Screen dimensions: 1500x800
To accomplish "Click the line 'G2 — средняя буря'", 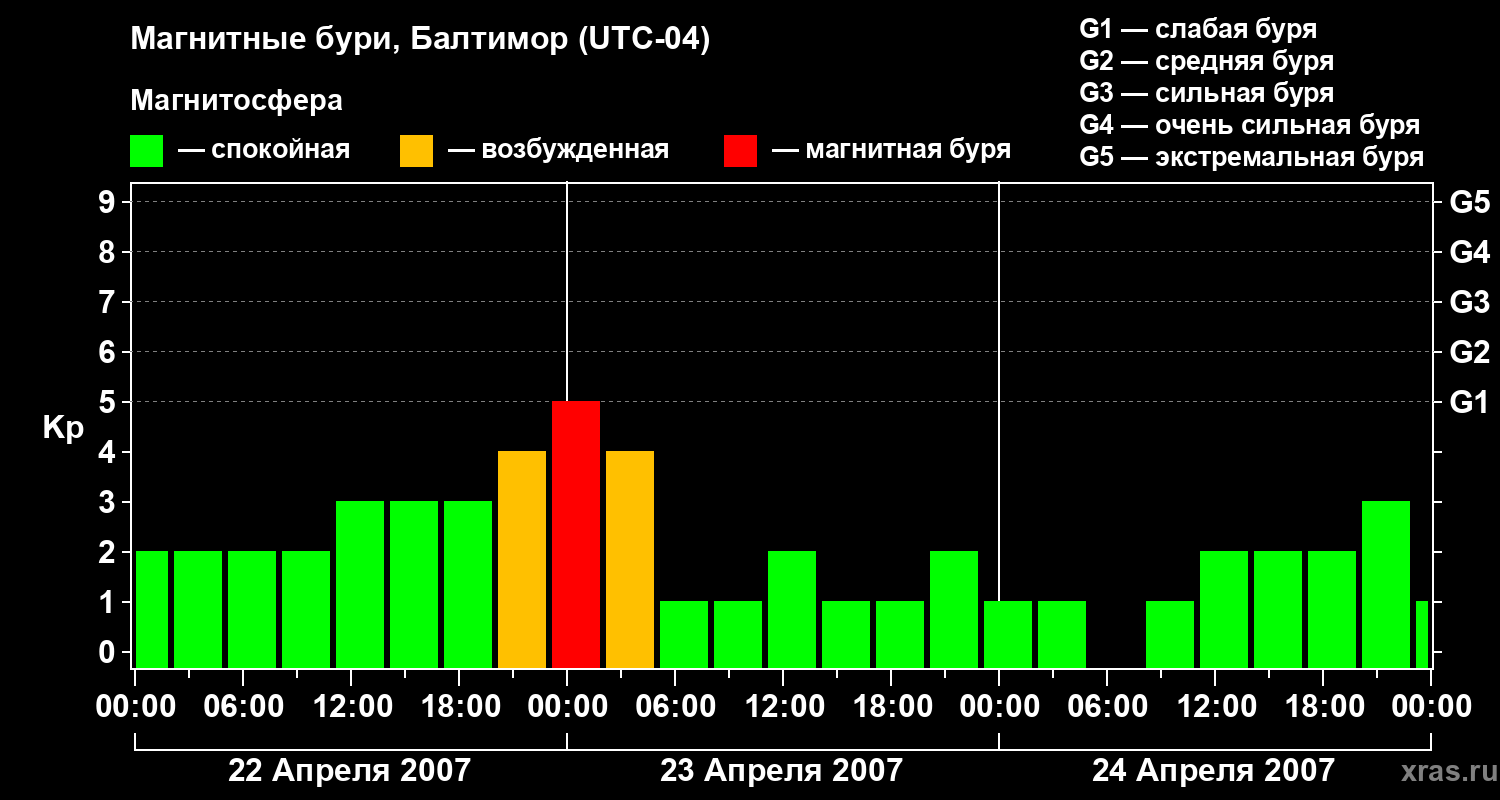I will (x=1207, y=61).
